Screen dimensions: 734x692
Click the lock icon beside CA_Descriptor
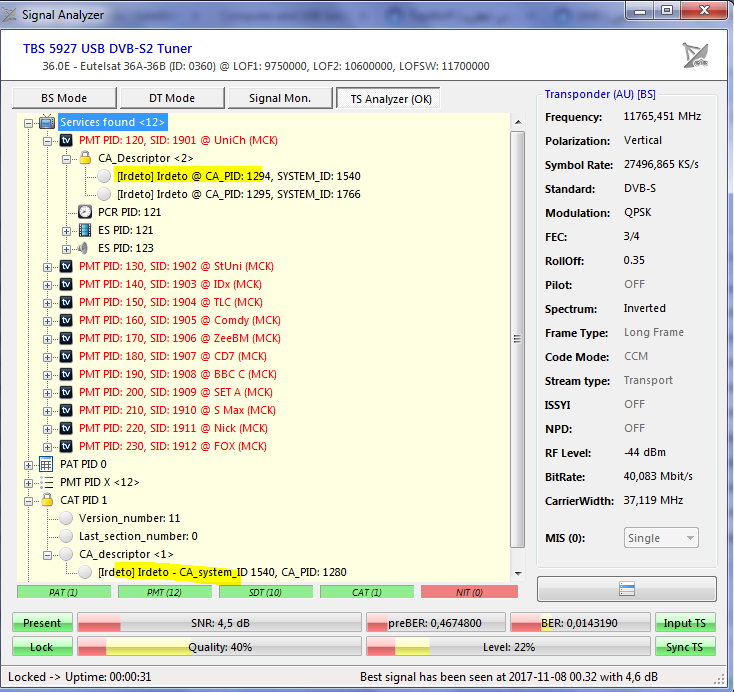(x=85, y=158)
